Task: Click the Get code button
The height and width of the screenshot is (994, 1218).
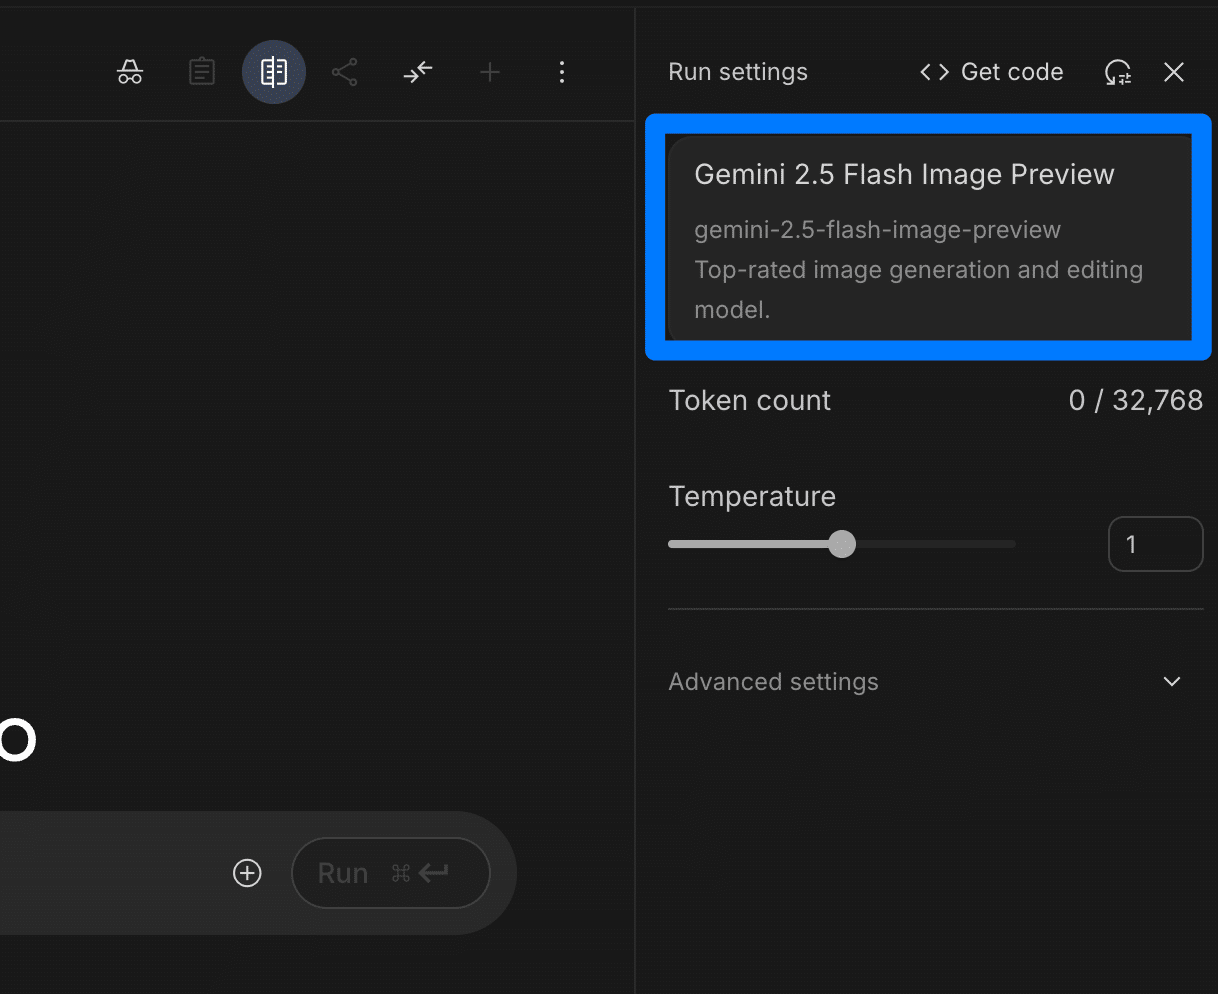Action: pyautogui.click(x=1011, y=72)
